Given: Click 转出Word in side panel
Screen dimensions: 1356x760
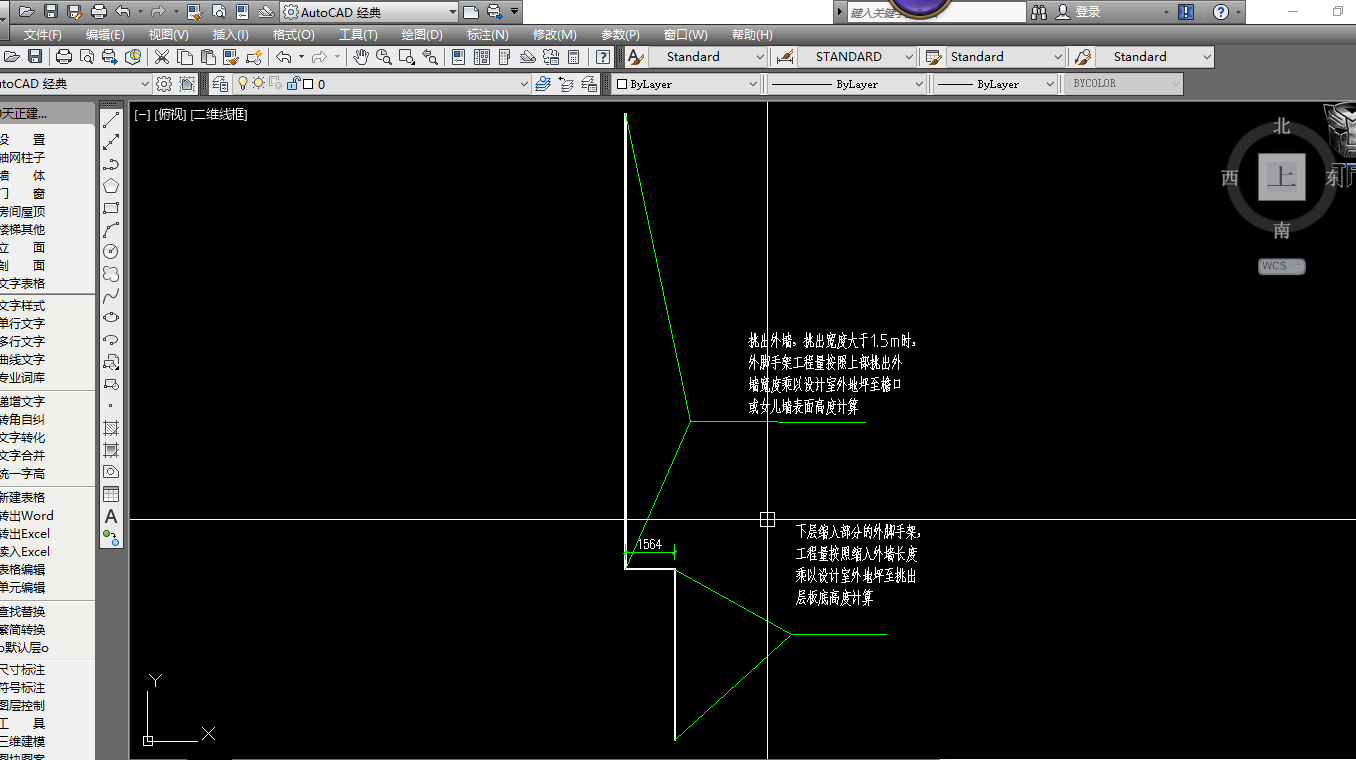Looking at the screenshot, I should (26, 516).
